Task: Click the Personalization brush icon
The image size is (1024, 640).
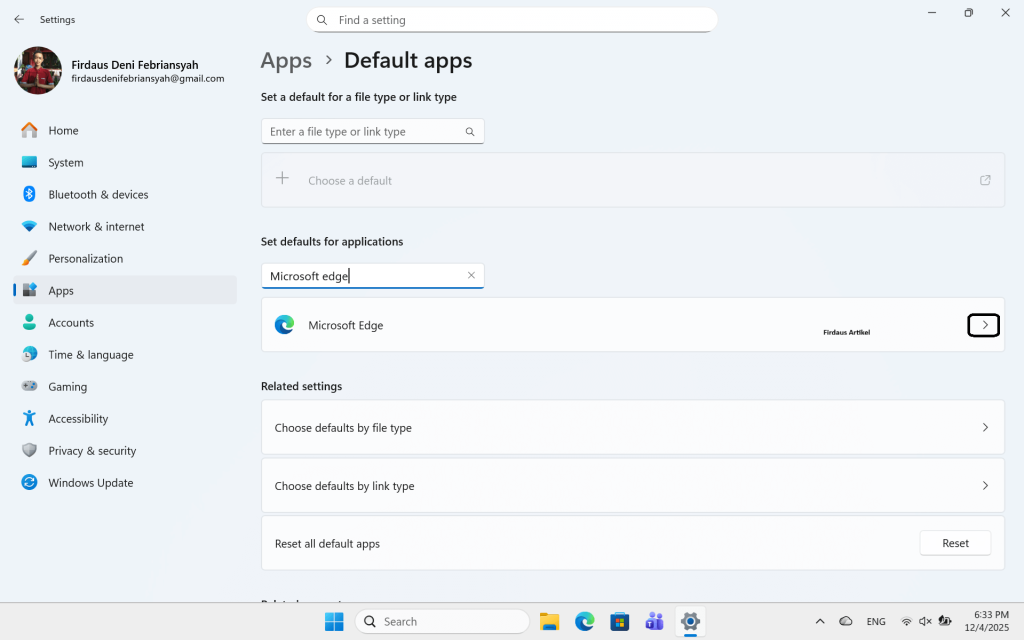Action: [x=29, y=258]
